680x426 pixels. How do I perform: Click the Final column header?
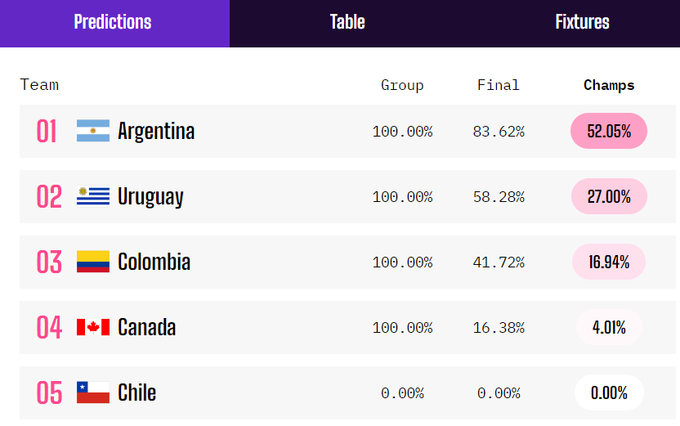click(498, 85)
